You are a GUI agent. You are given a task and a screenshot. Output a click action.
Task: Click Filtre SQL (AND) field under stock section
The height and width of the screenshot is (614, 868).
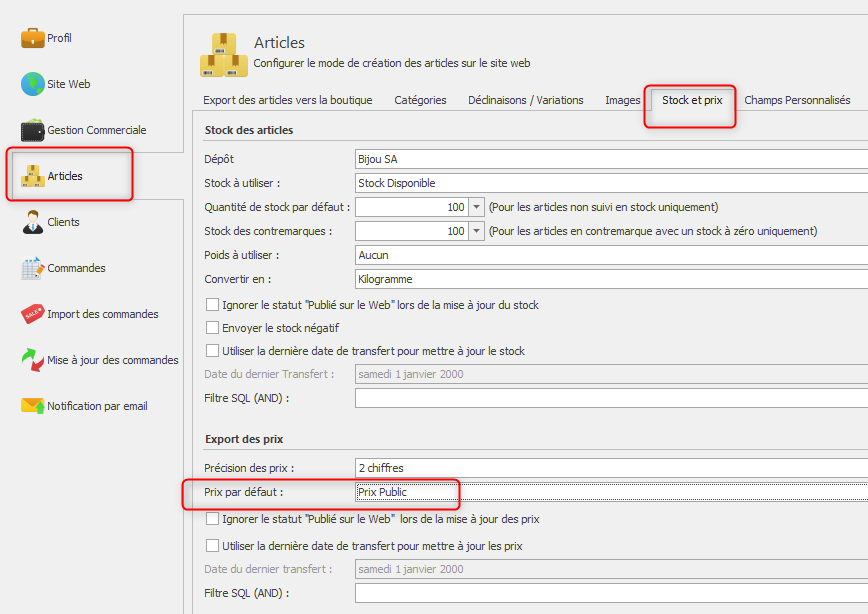(611, 398)
